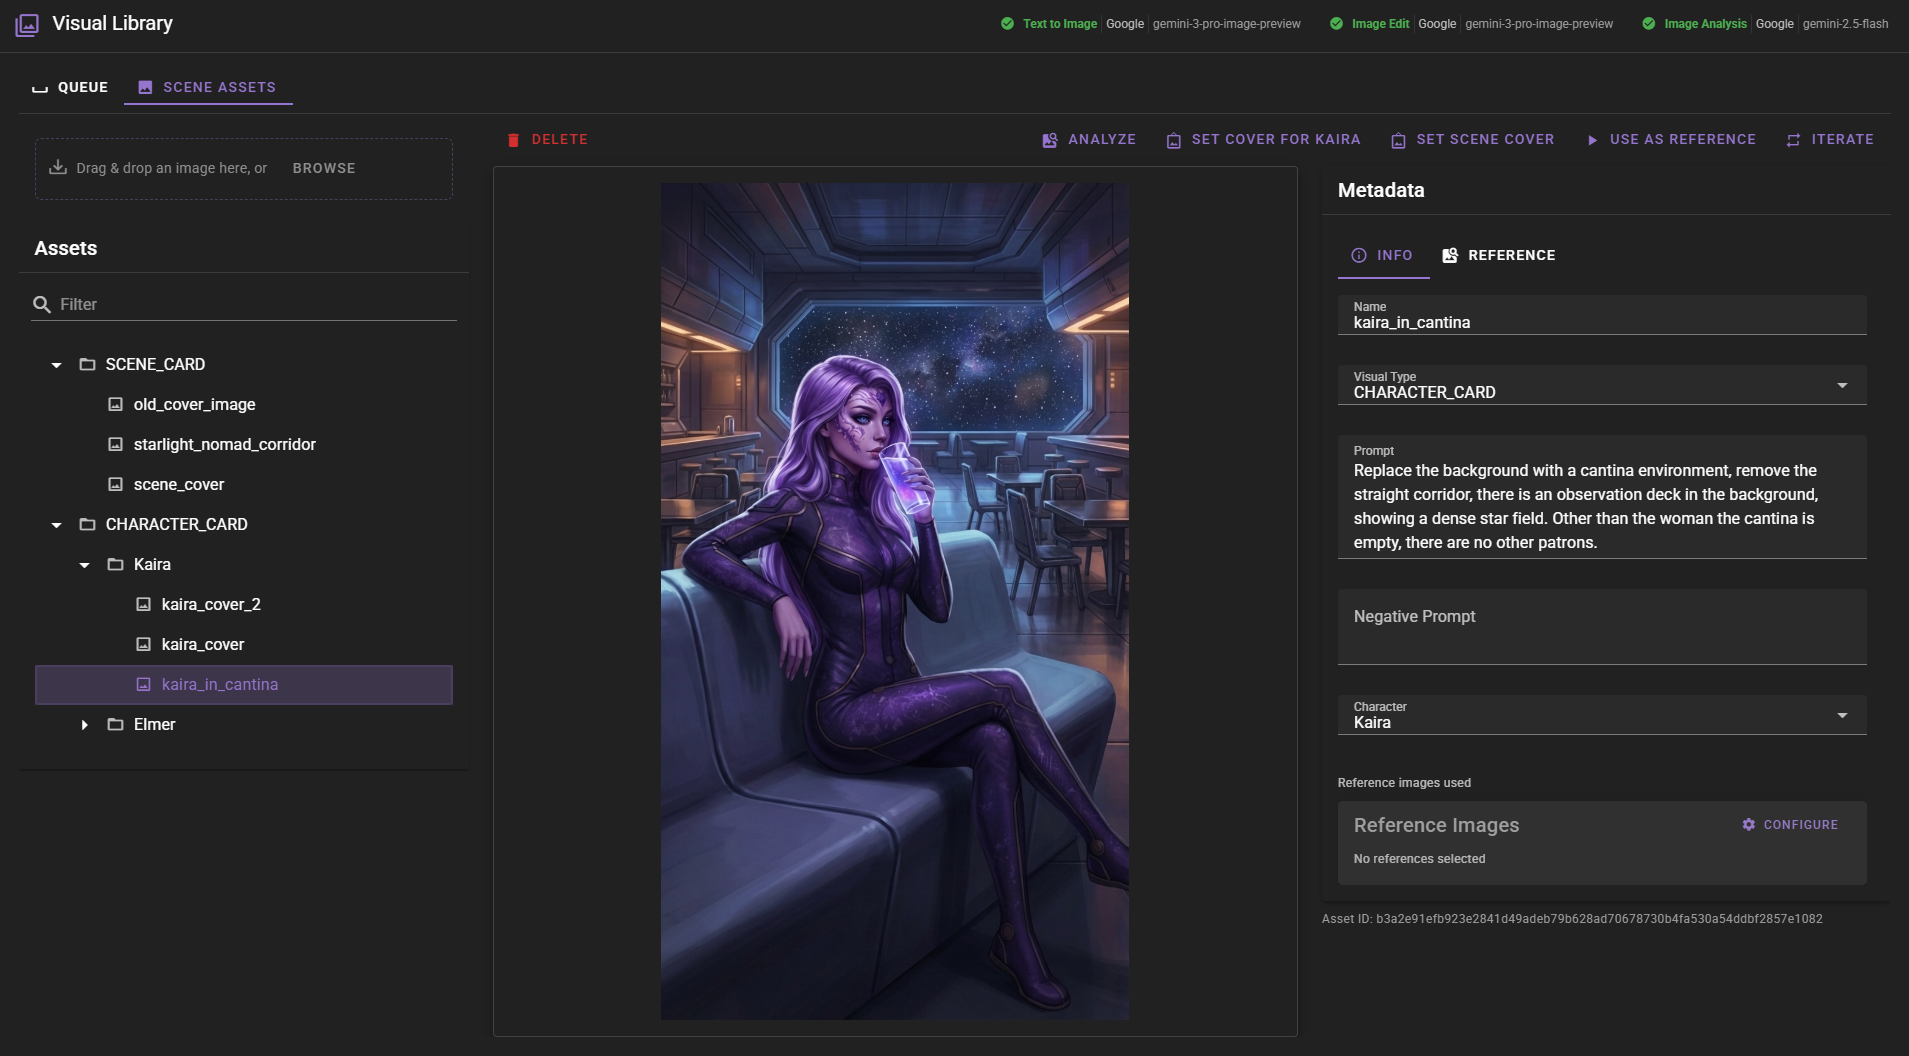The image size is (1909, 1056).
Task: Select the kaira_cover_2 asset
Action: coord(211,604)
